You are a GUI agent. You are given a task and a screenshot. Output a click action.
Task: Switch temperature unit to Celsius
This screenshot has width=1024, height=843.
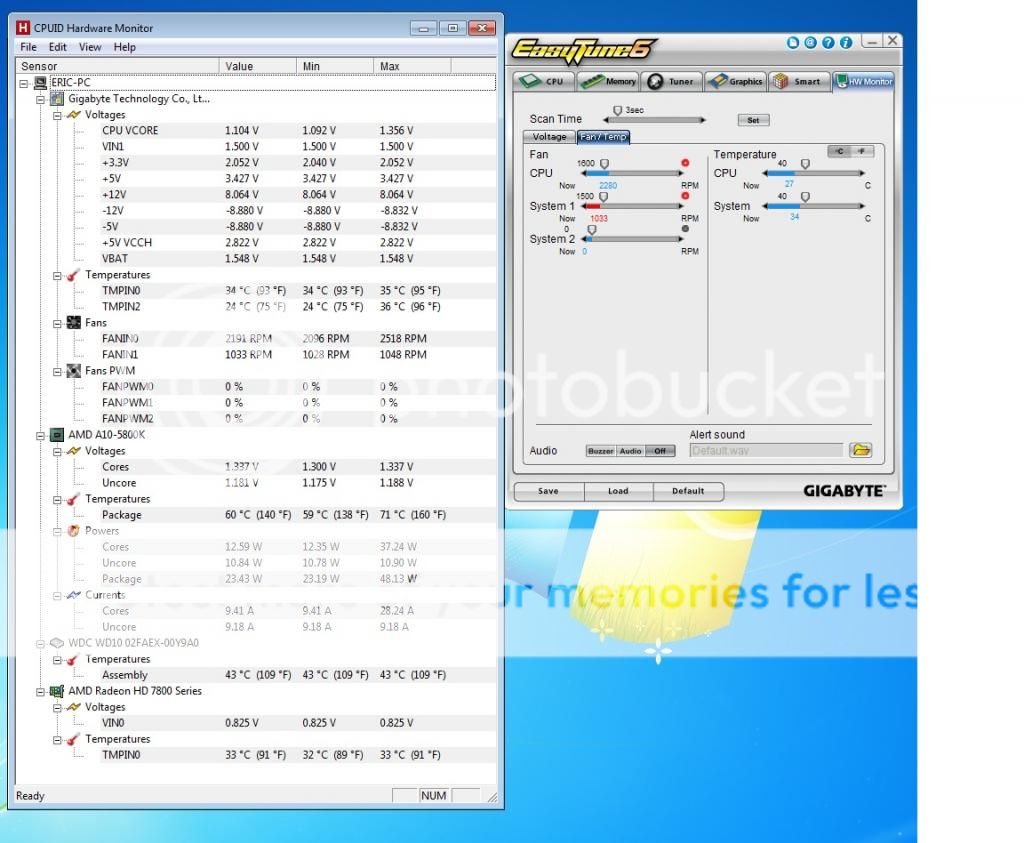tap(840, 151)
